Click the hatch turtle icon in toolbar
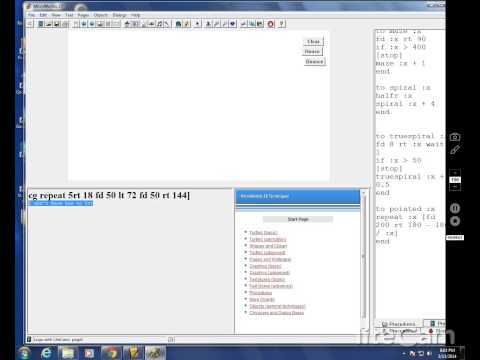 [178, 24]
